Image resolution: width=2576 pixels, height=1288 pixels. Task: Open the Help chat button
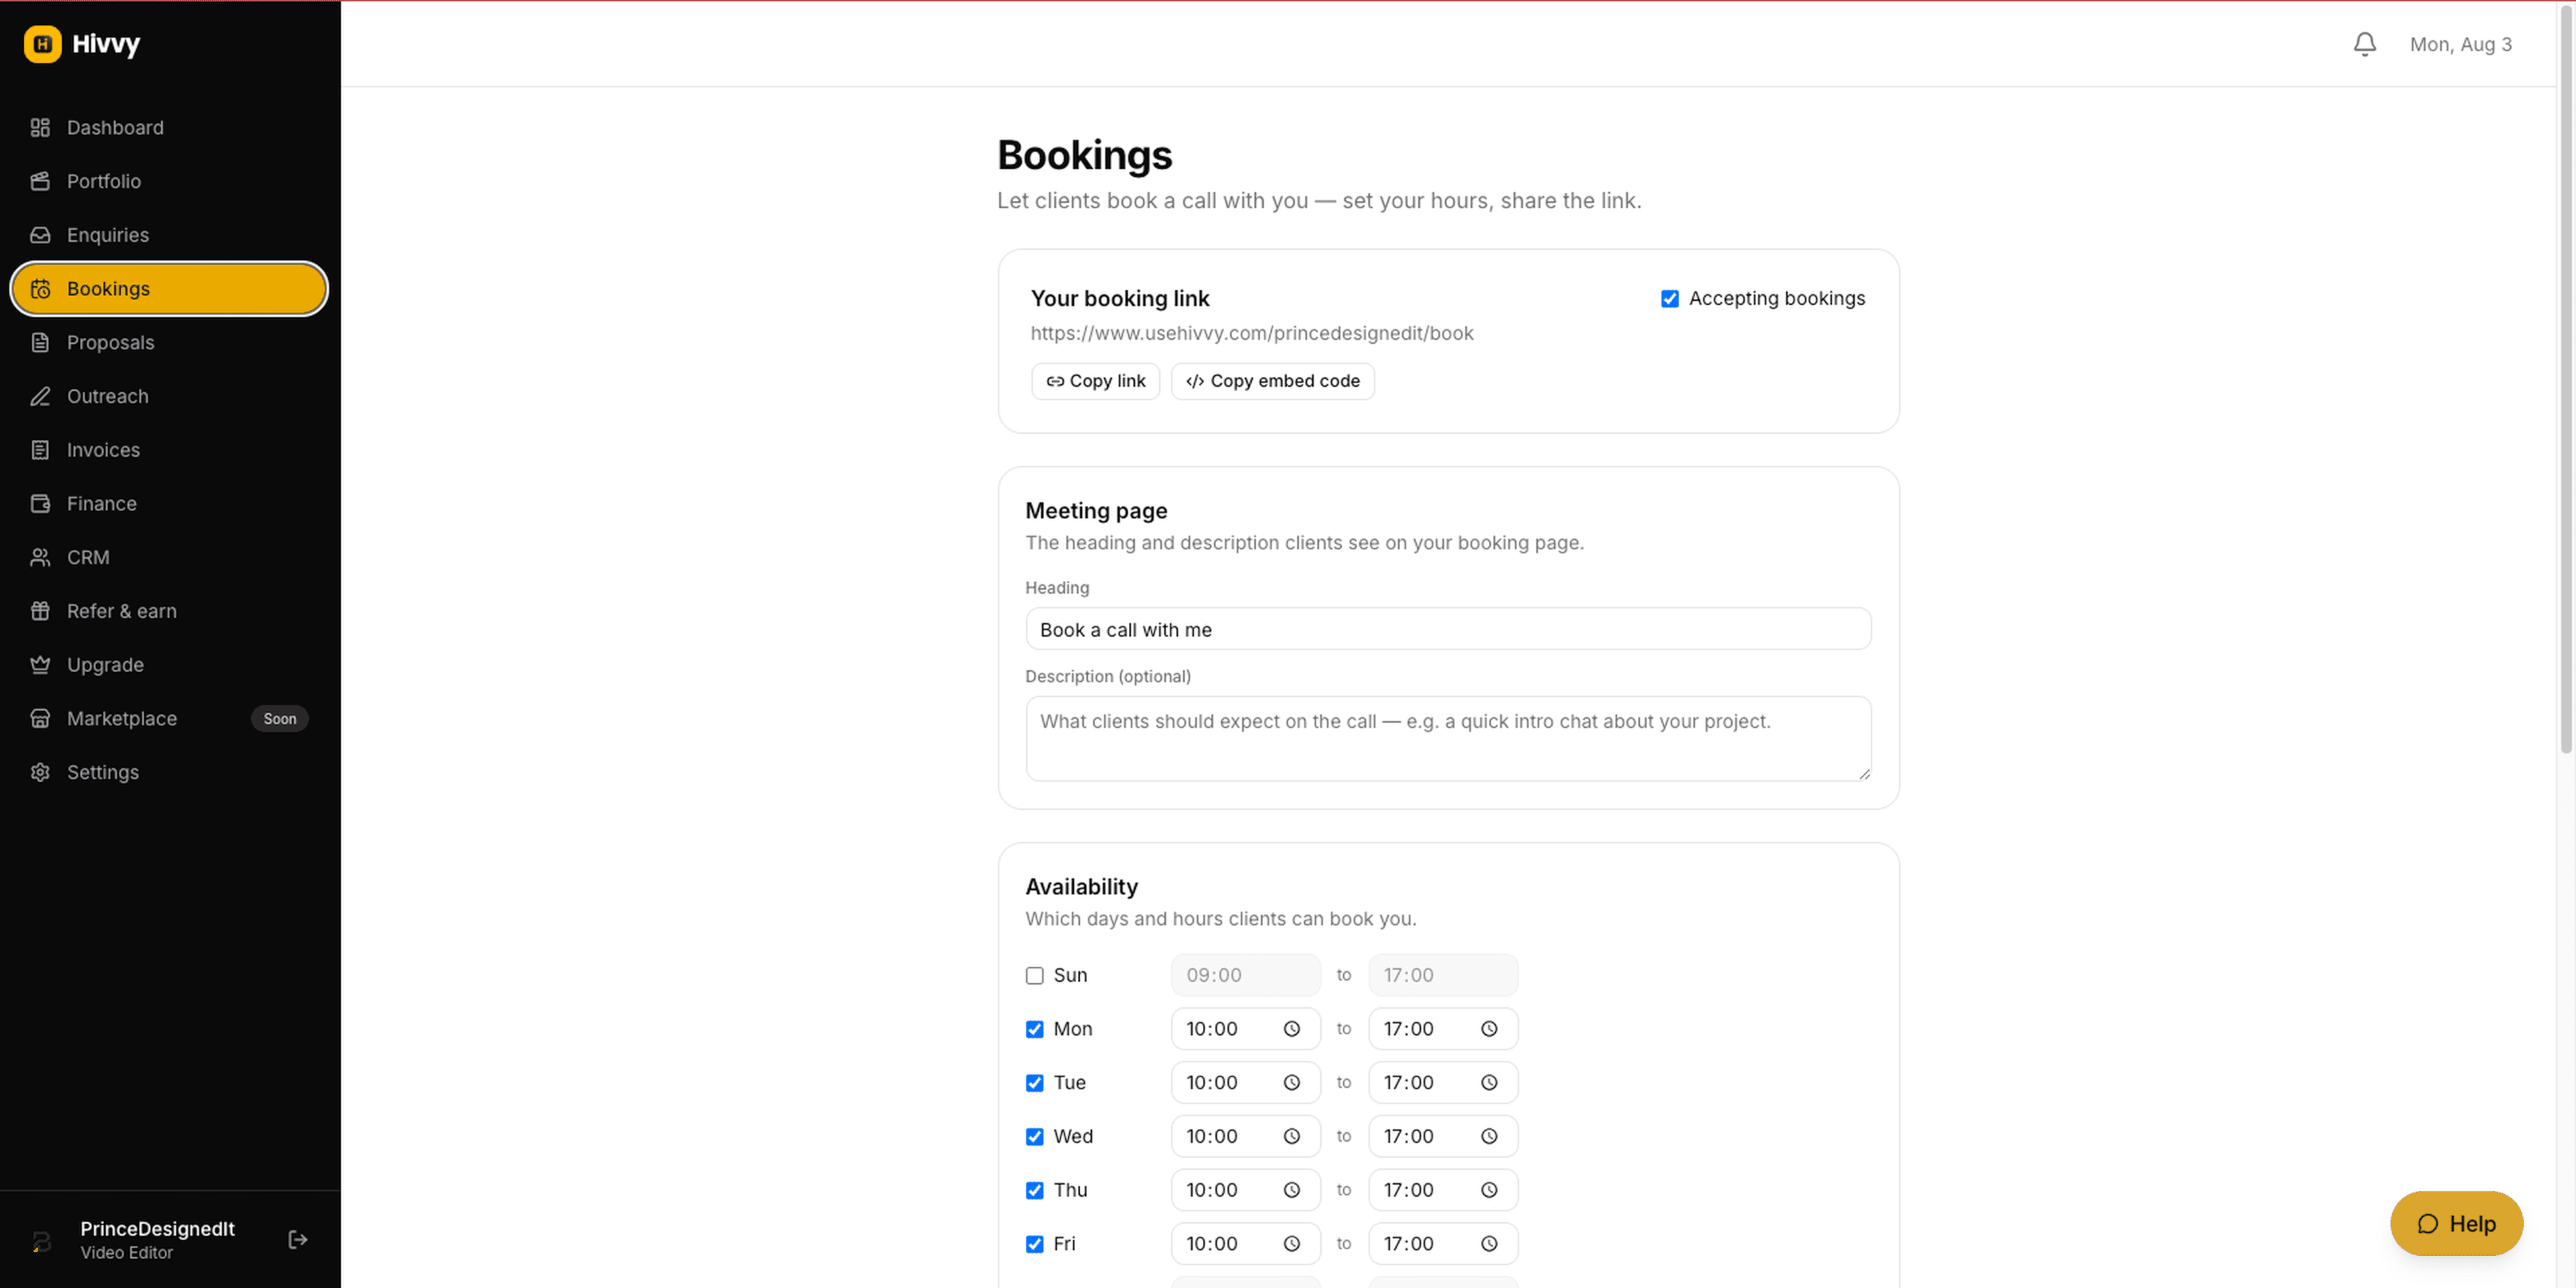(2456, 1223)
